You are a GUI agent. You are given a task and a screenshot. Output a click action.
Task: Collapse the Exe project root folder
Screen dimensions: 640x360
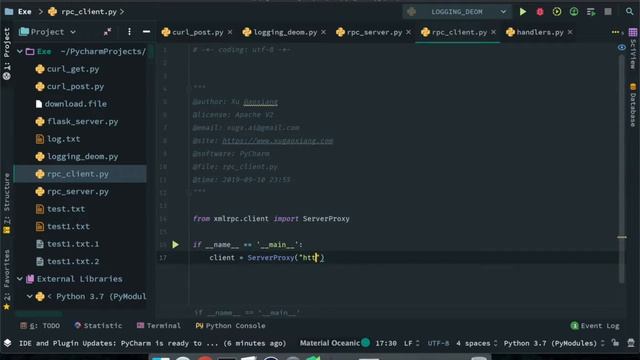tap(20, 51)
